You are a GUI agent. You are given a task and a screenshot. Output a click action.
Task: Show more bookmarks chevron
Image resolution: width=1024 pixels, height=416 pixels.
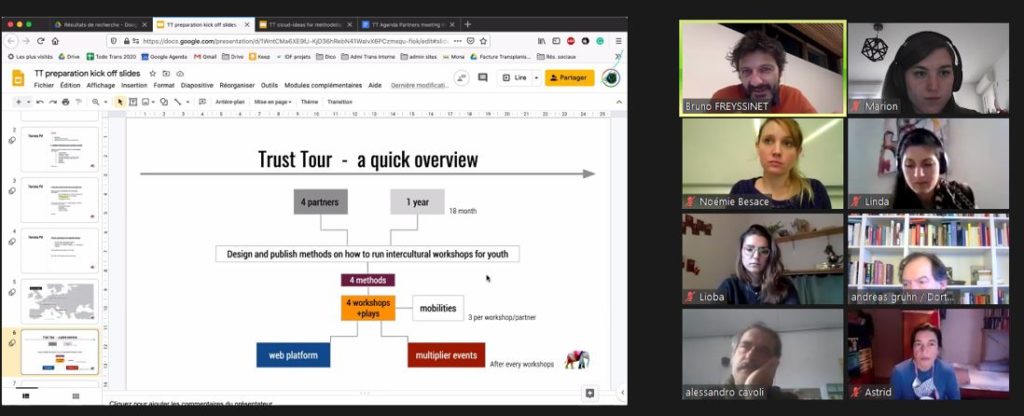[x=618, y=57]
